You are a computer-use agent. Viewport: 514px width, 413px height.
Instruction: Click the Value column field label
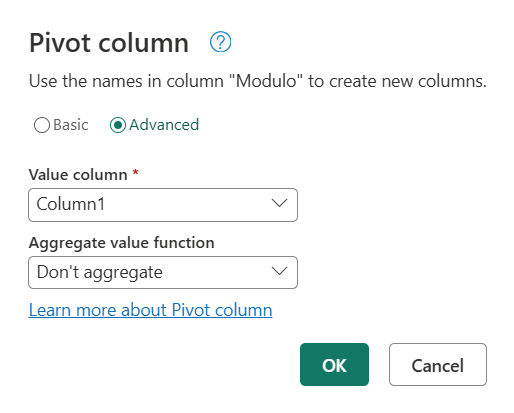[78, 175]
